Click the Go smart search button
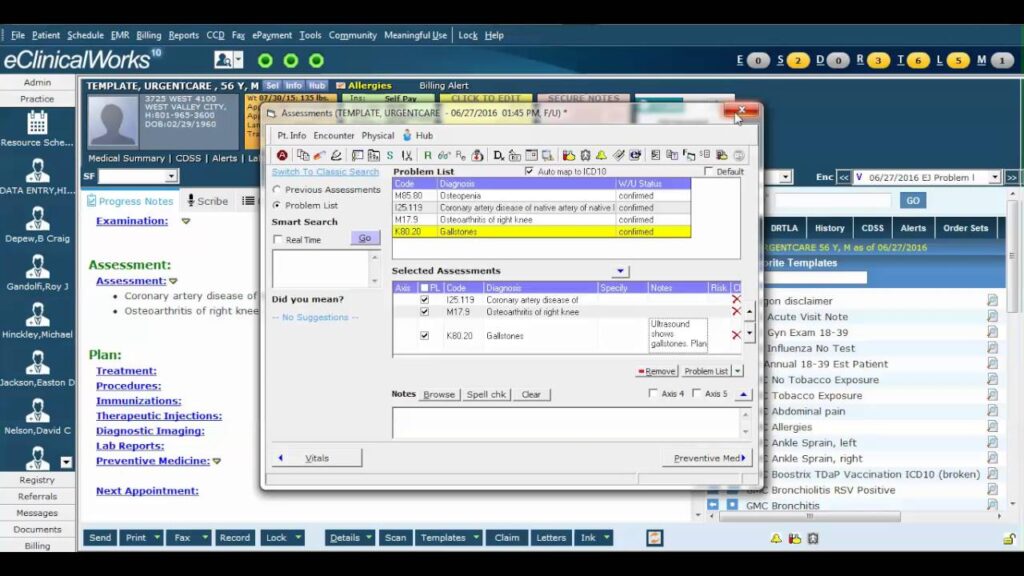 tap(364, 238)
